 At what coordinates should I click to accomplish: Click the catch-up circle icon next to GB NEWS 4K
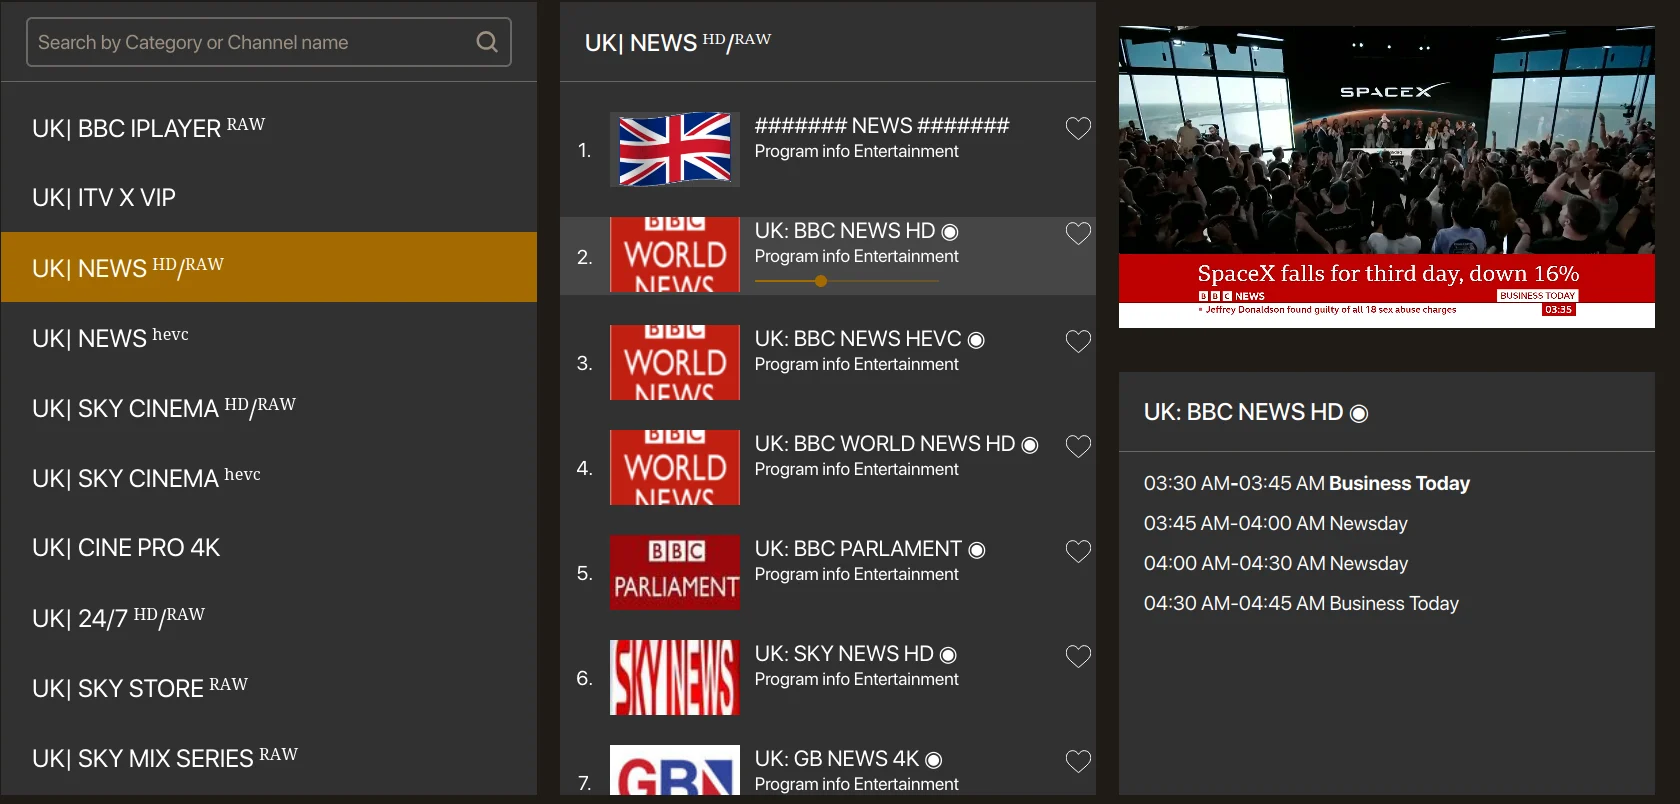tap(933, 760)
